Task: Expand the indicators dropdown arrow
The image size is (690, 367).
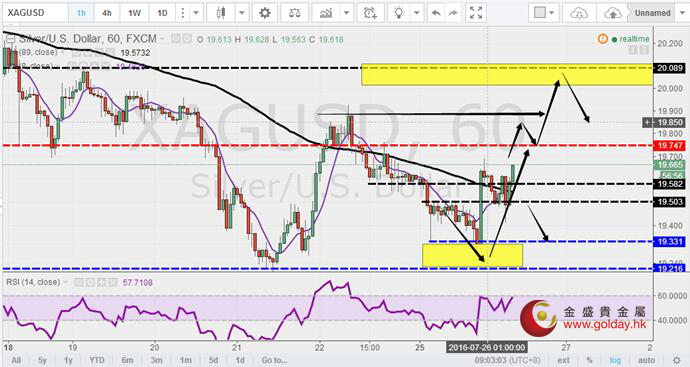Action: pyautogui.click(x=346, y=13)
